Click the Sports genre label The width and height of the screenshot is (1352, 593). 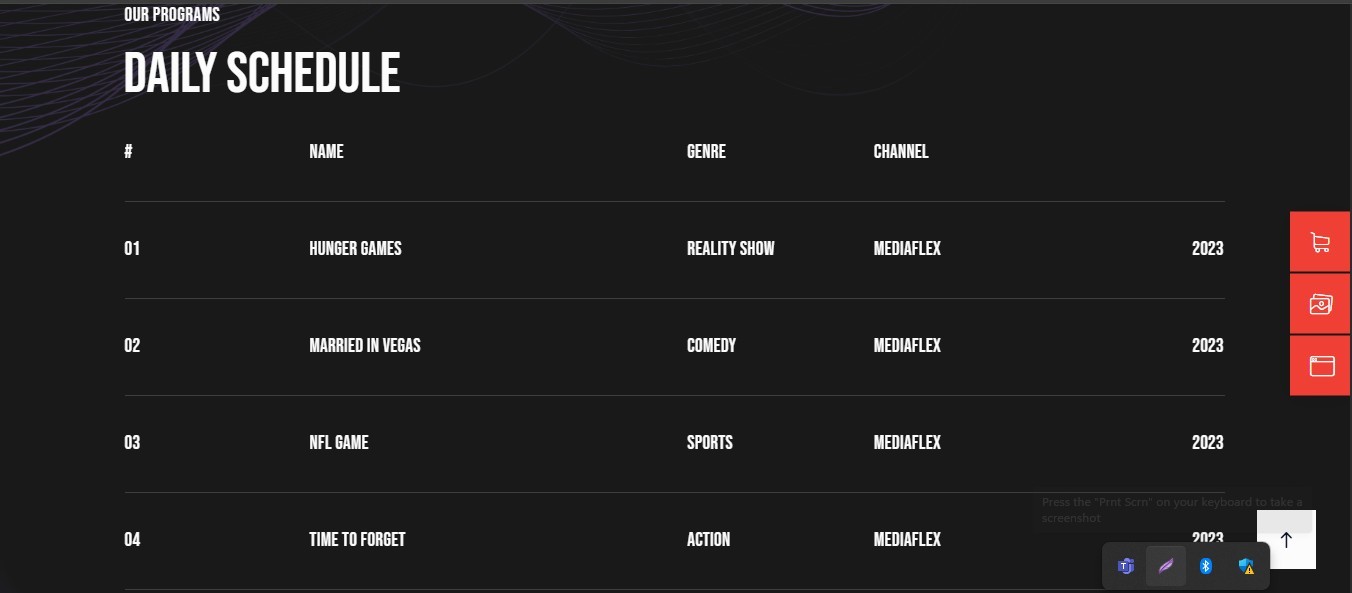(710, 442)
